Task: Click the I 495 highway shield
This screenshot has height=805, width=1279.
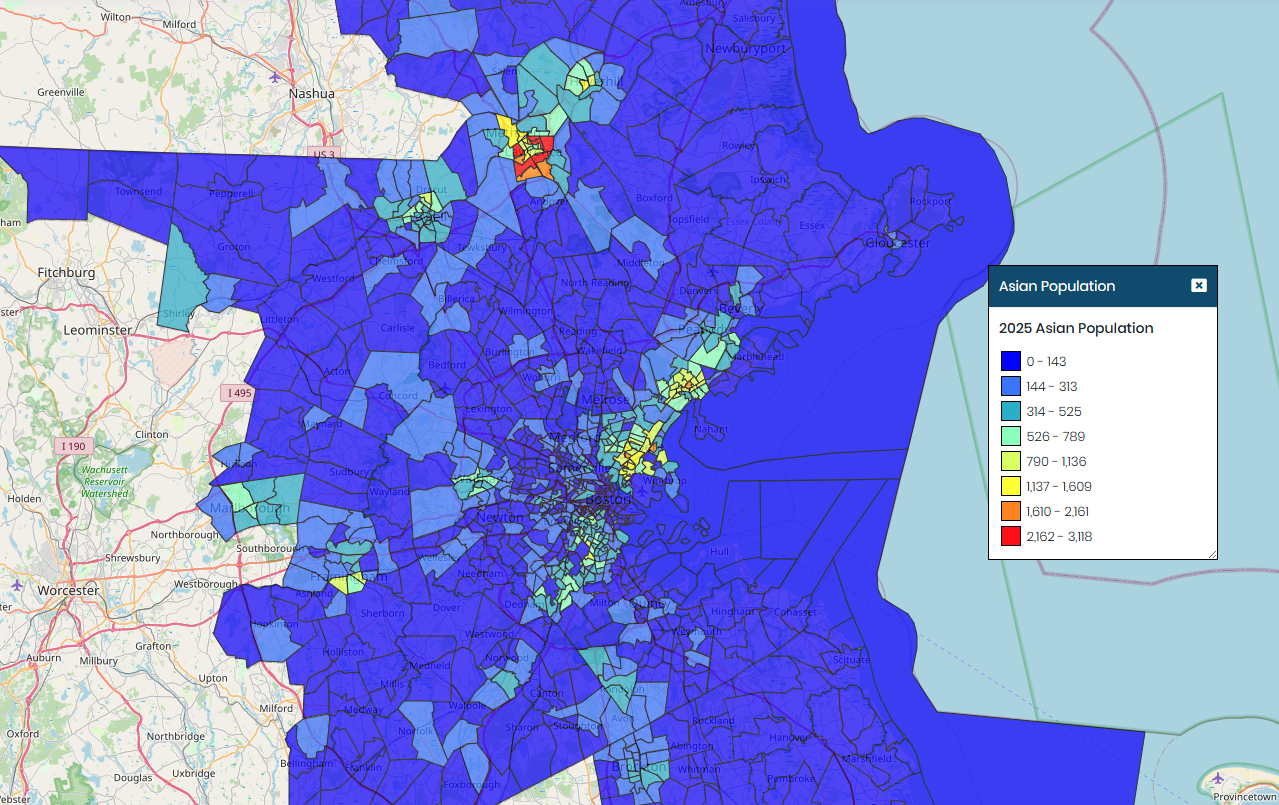Action: (238, 393)
